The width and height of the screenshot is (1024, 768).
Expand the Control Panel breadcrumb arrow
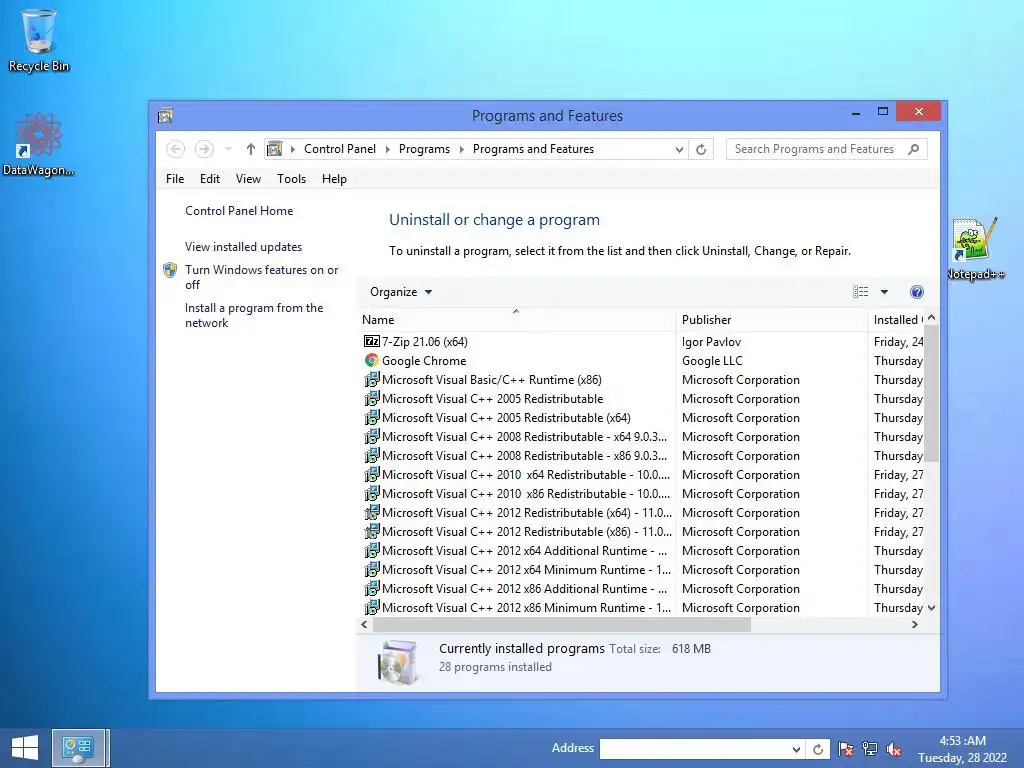387,149
